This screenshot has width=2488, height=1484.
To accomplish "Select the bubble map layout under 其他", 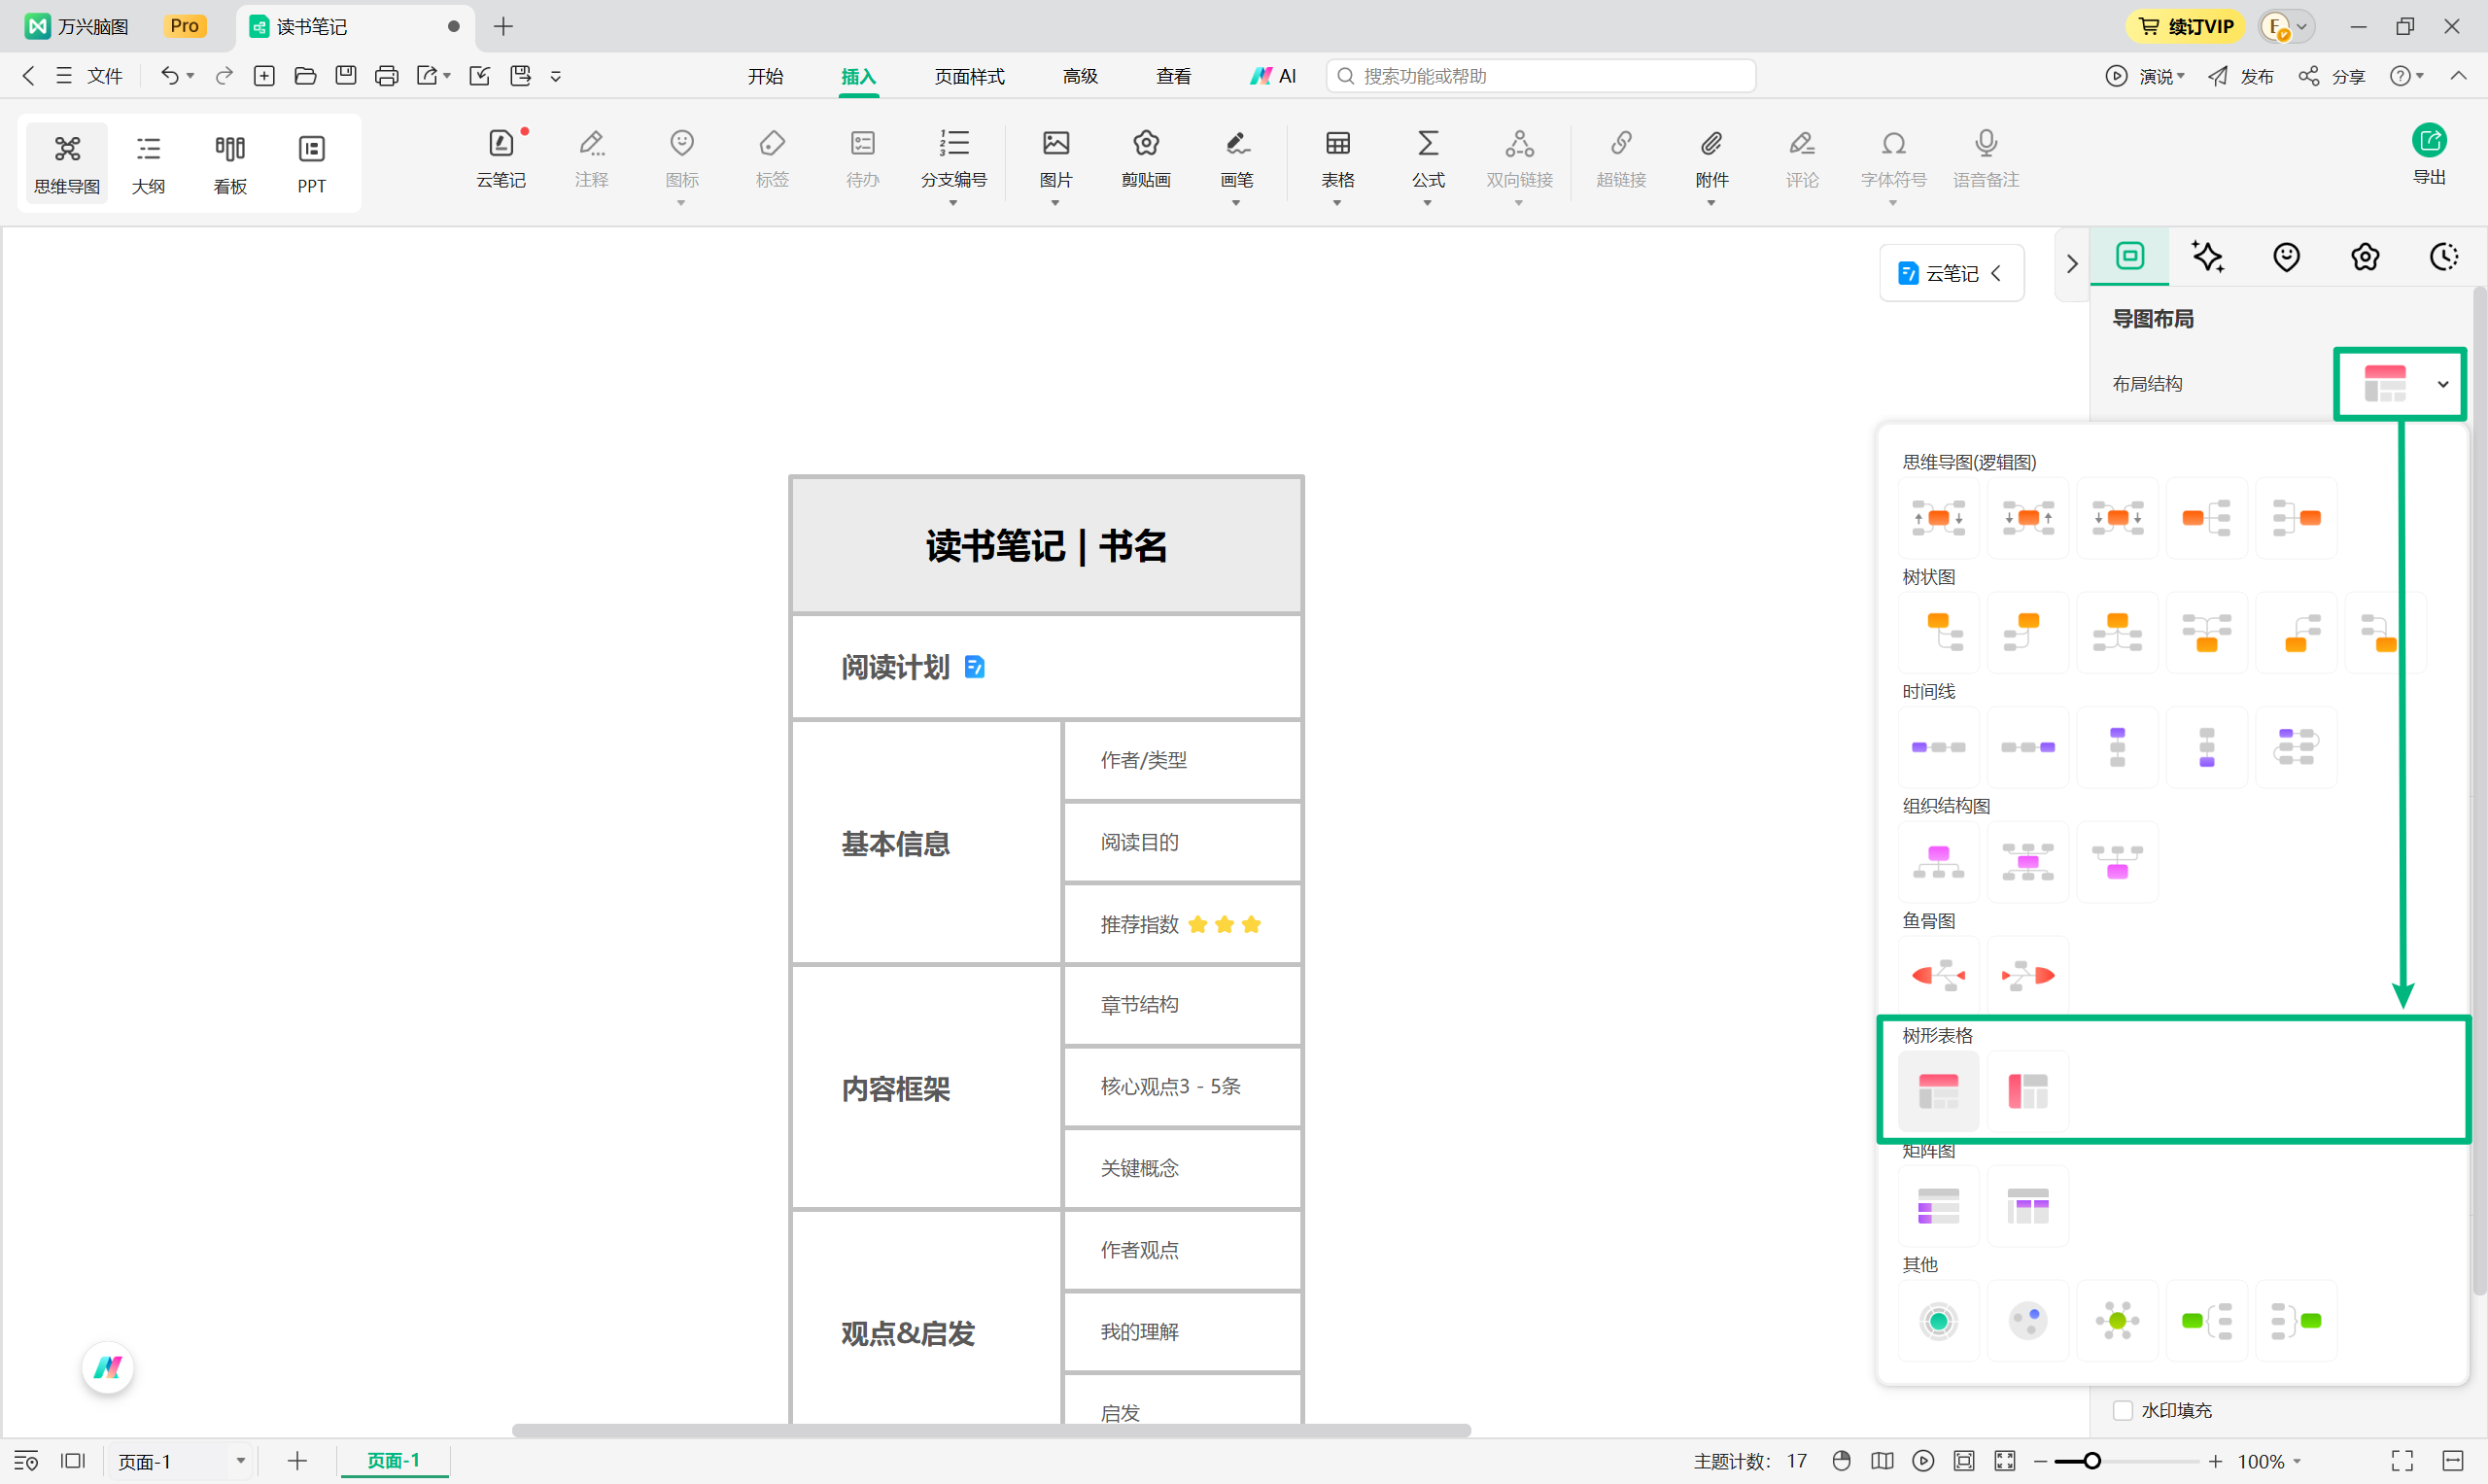I will 2027,1321.
